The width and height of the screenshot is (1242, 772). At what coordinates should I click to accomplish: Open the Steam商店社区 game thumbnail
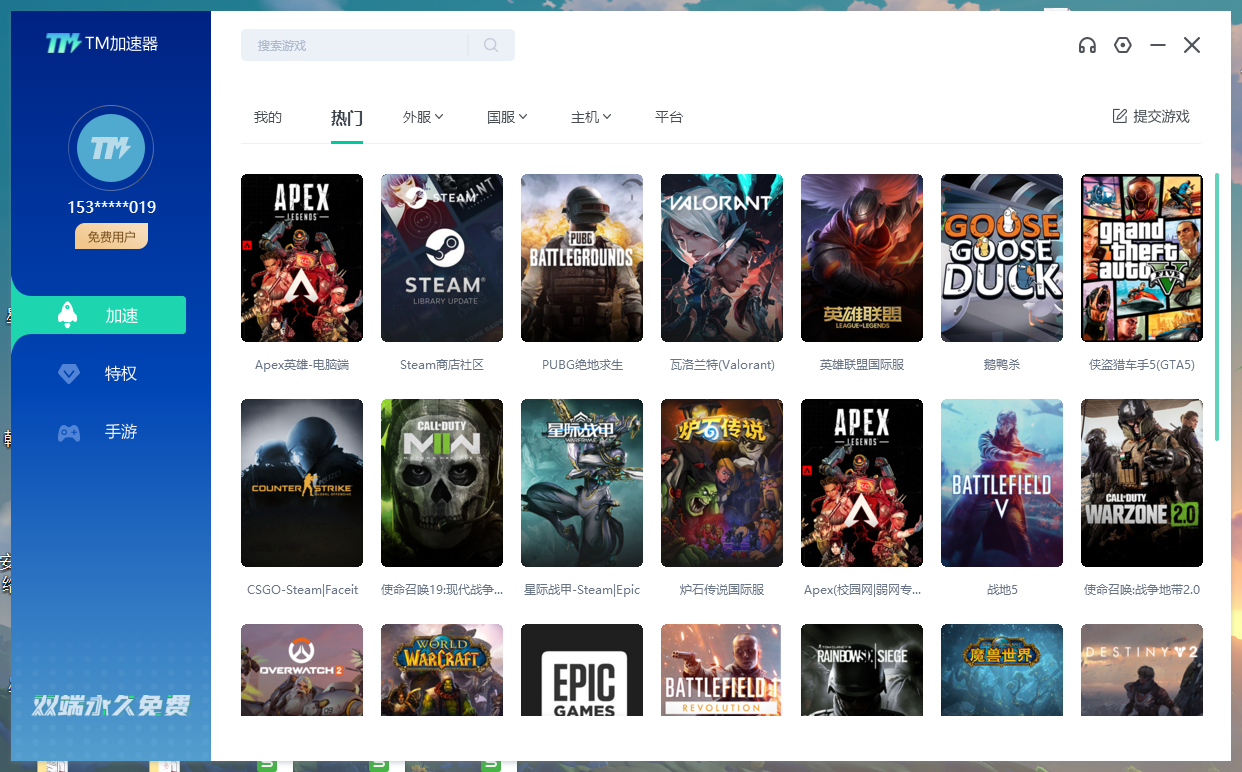pyautogui.click(x=442, y=258)
